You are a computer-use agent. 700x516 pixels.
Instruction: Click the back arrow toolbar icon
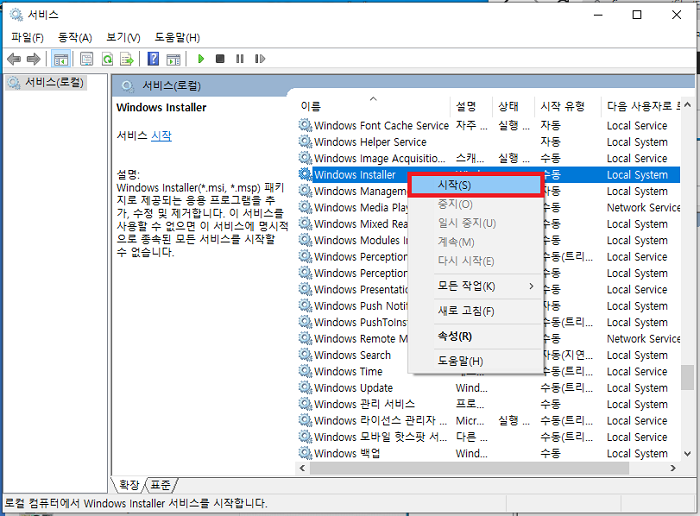pos(15,59)
